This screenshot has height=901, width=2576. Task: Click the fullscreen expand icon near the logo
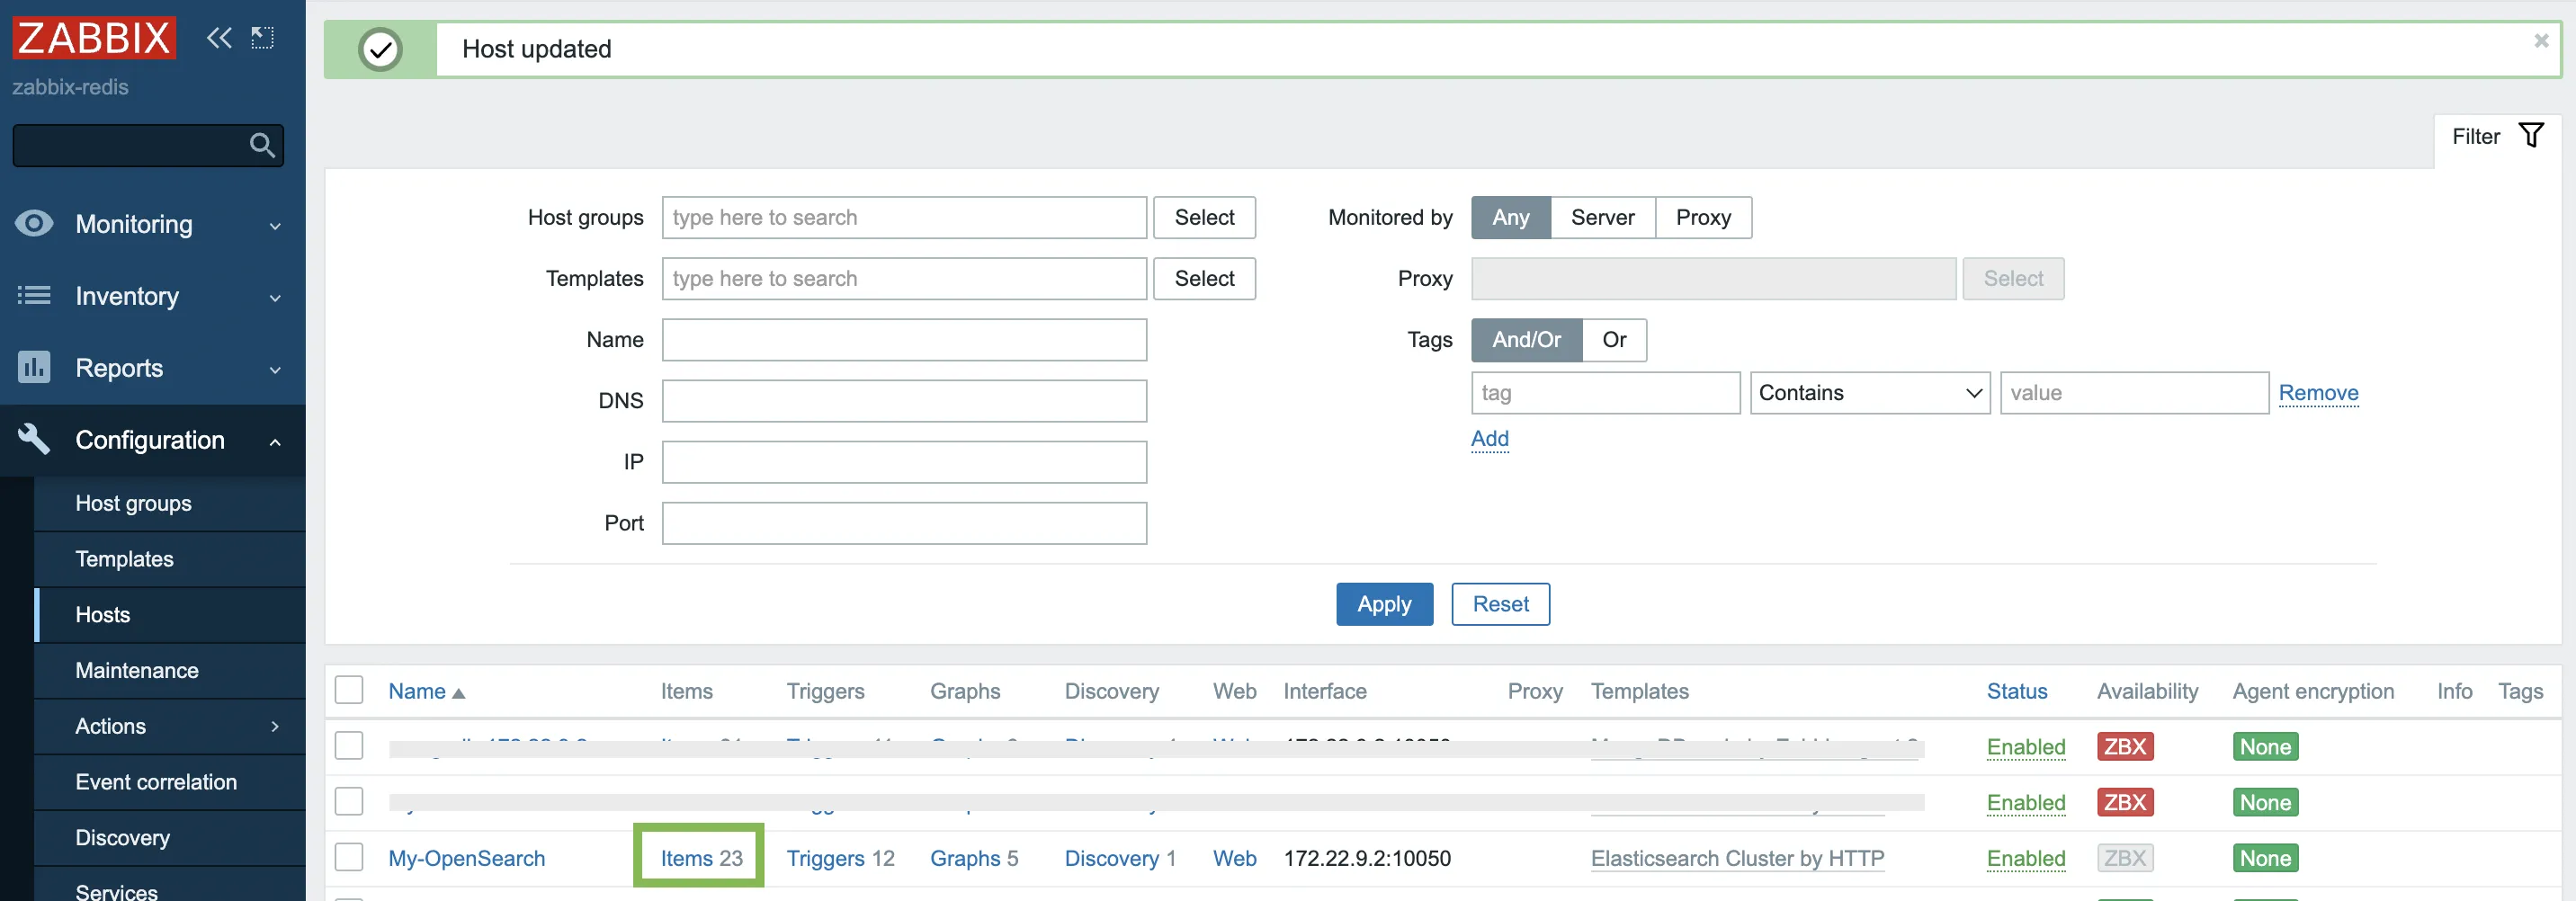[x=262, y=38]
